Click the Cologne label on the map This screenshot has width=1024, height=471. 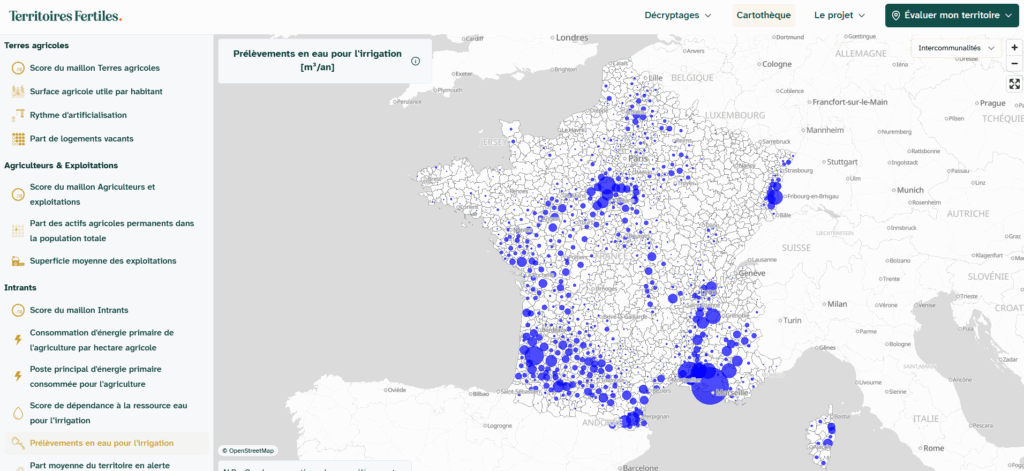coord(776,64)
